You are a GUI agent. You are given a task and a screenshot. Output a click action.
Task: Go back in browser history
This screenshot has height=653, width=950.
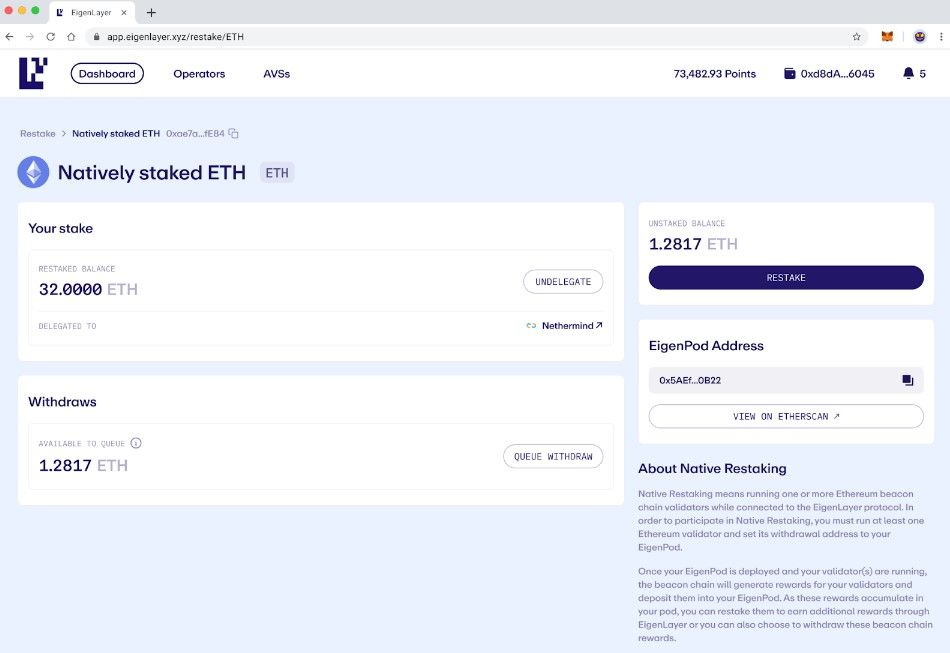pos(10,36)
